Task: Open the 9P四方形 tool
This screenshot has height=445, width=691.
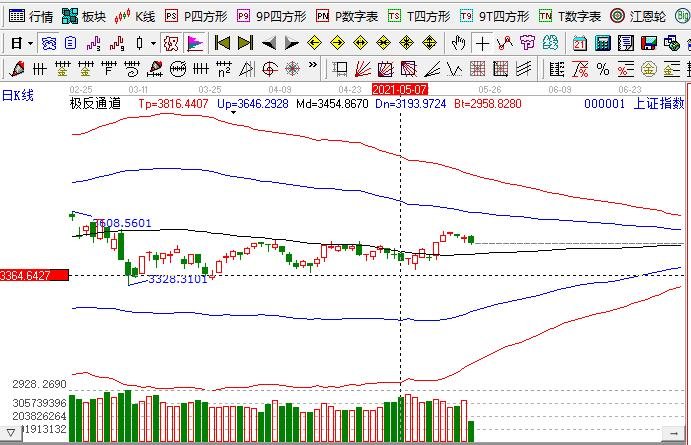Action: tap(271, 17)
